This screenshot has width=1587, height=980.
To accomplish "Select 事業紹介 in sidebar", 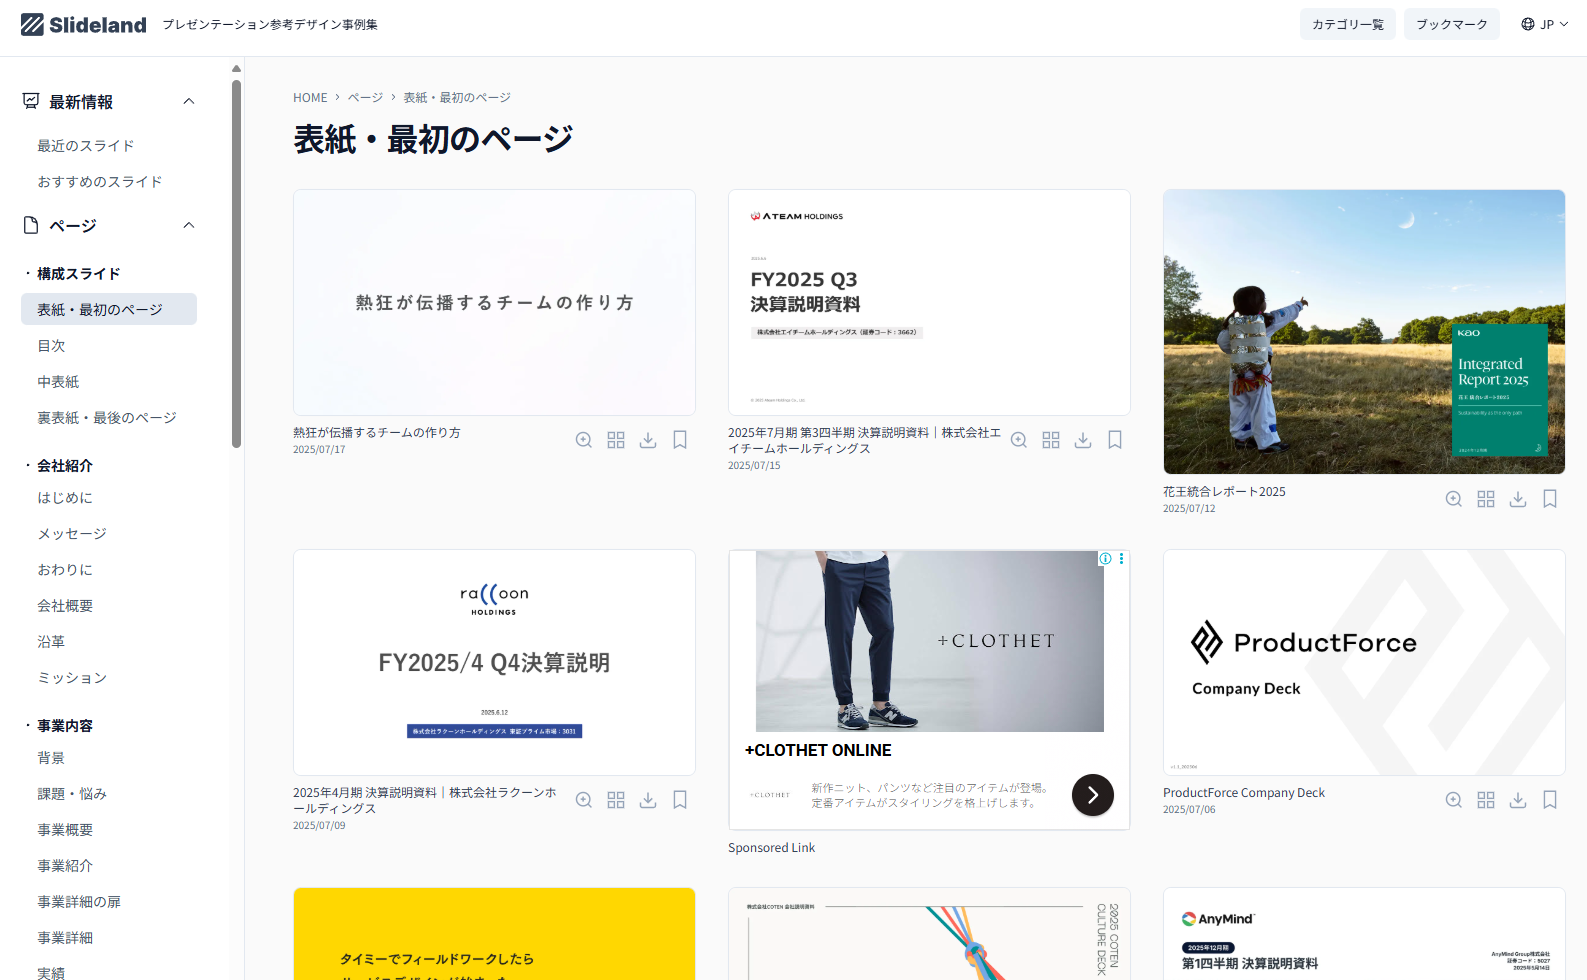I will tap(65, 866).
